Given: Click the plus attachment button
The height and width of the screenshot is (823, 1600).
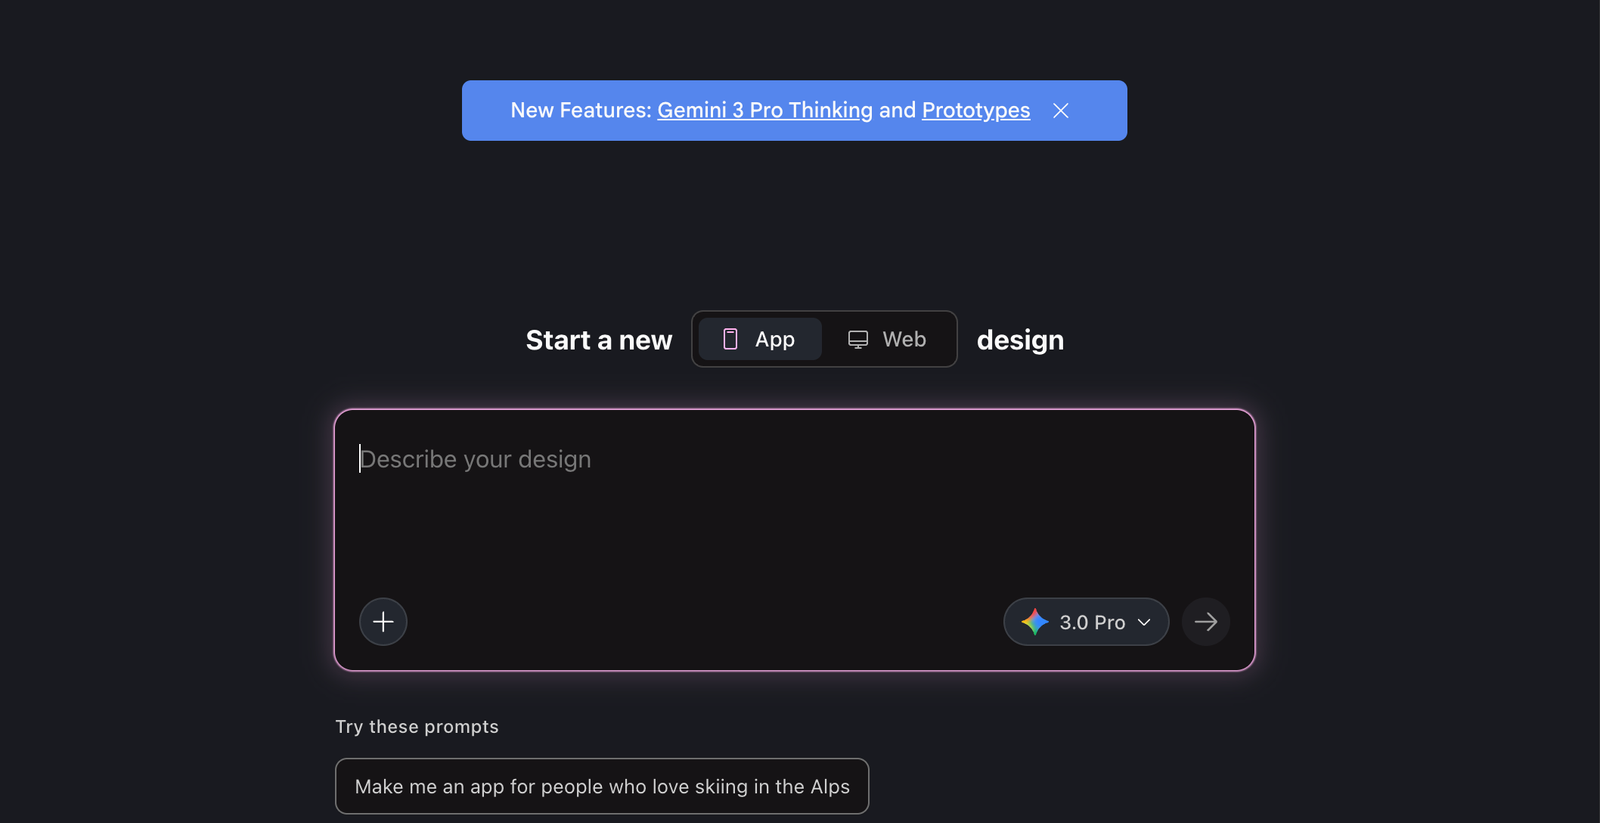Looking at the screenshot, I should (383, 622).
